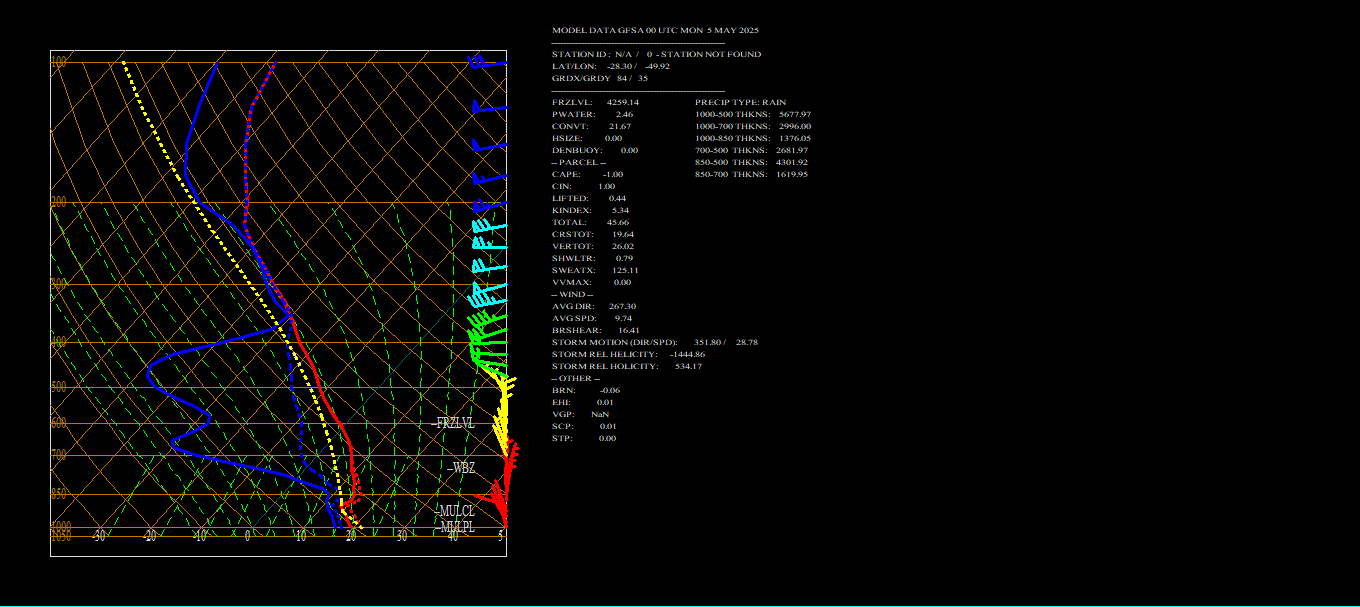Image resolution: width=1360 pixels, height=607 pixels.
Task: Select the 200 pressure level label on chart
Action: 58,201
